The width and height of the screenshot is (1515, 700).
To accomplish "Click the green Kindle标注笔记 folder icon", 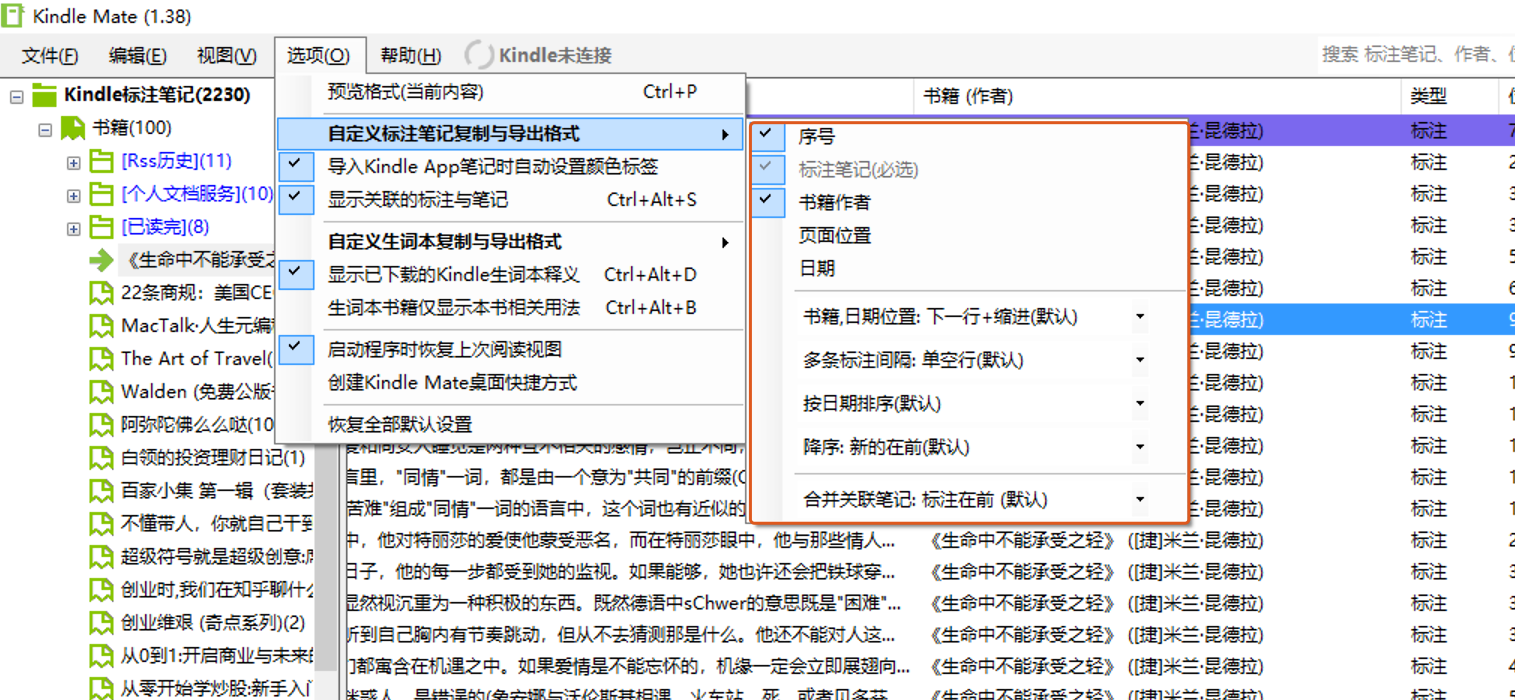I will tap(44, 96).
